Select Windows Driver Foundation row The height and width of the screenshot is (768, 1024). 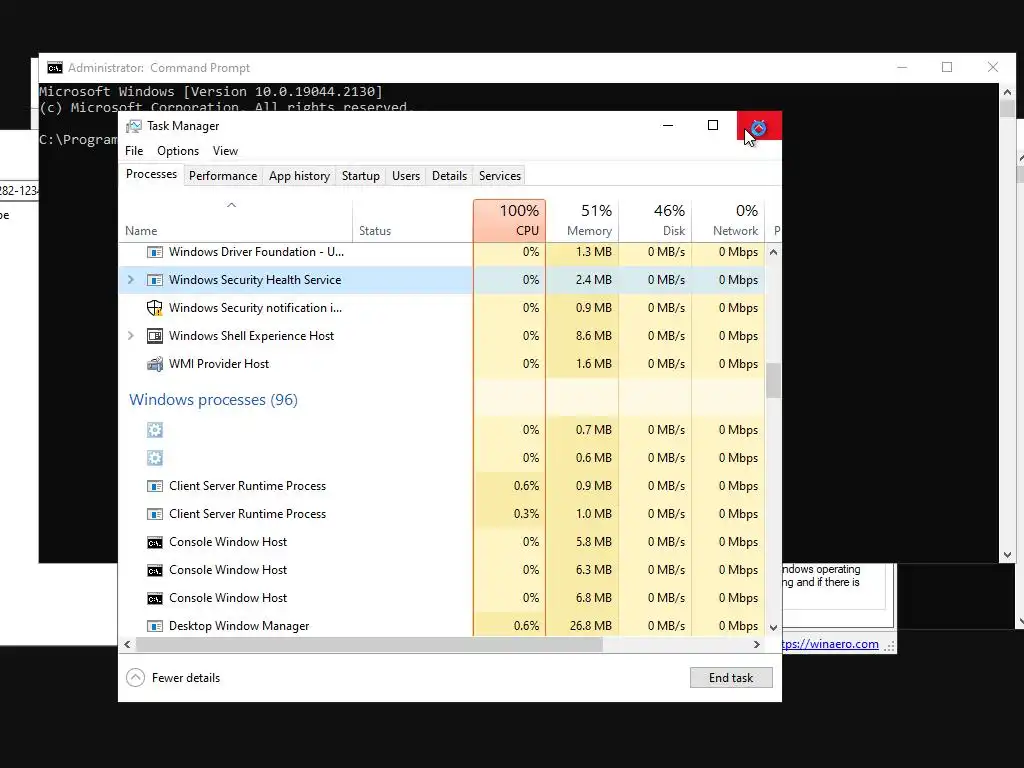point(442,252)
